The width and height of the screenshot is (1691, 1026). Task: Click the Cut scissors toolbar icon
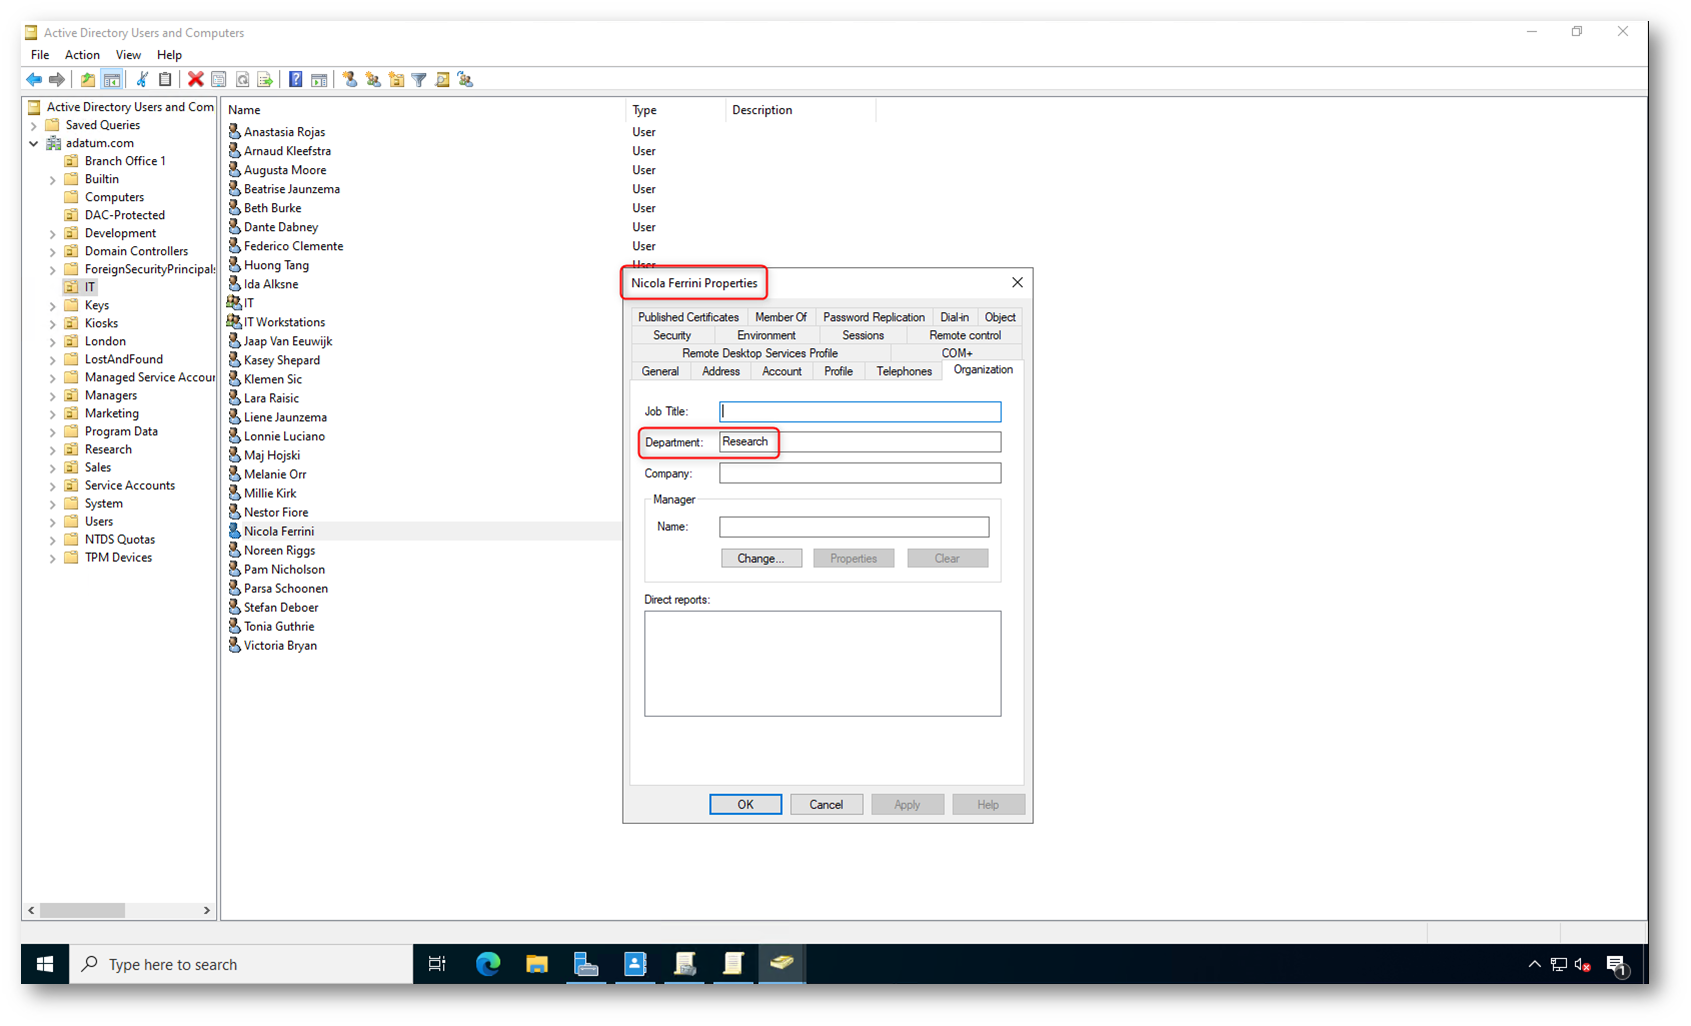point(142,80)
